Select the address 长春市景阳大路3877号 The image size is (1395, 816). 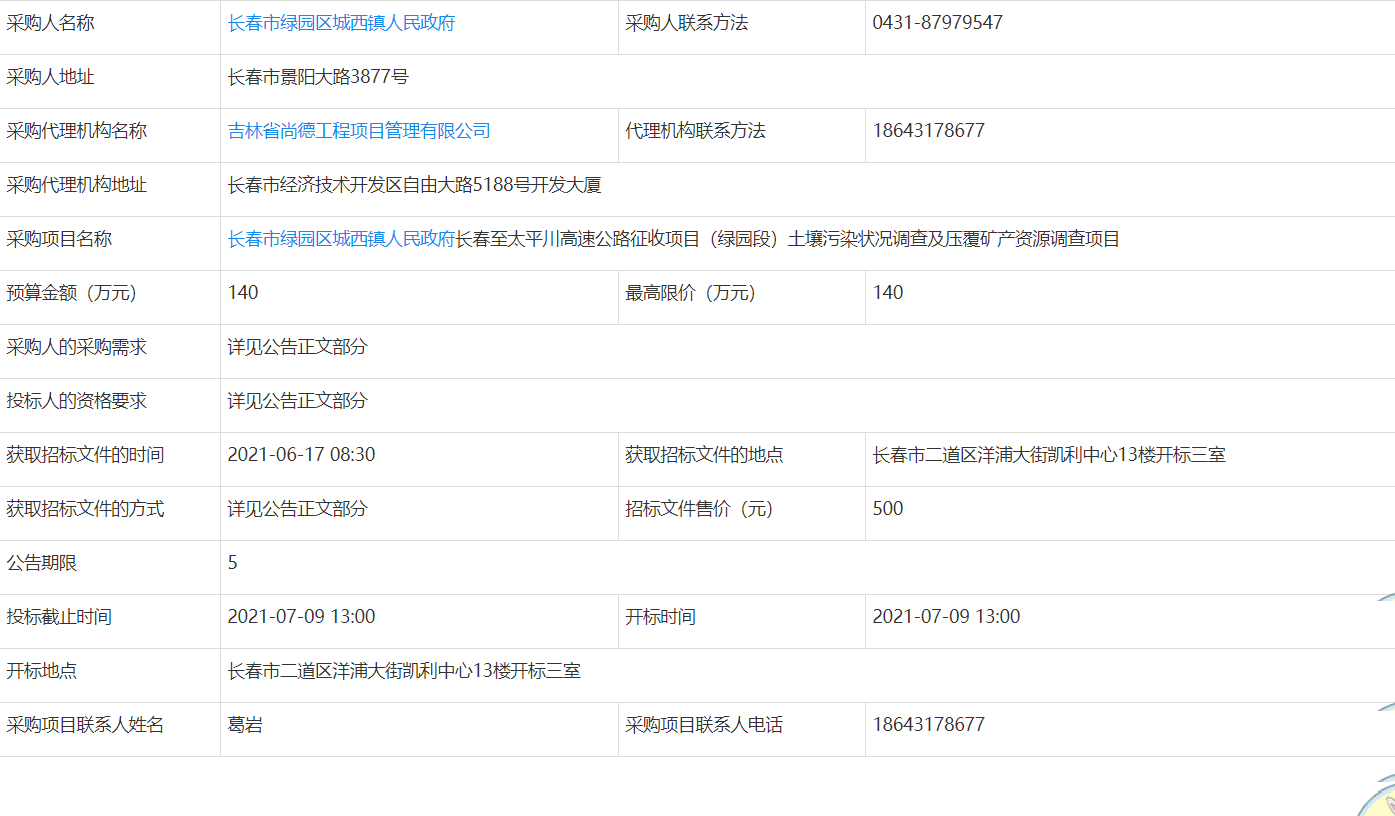pos(318,77)
